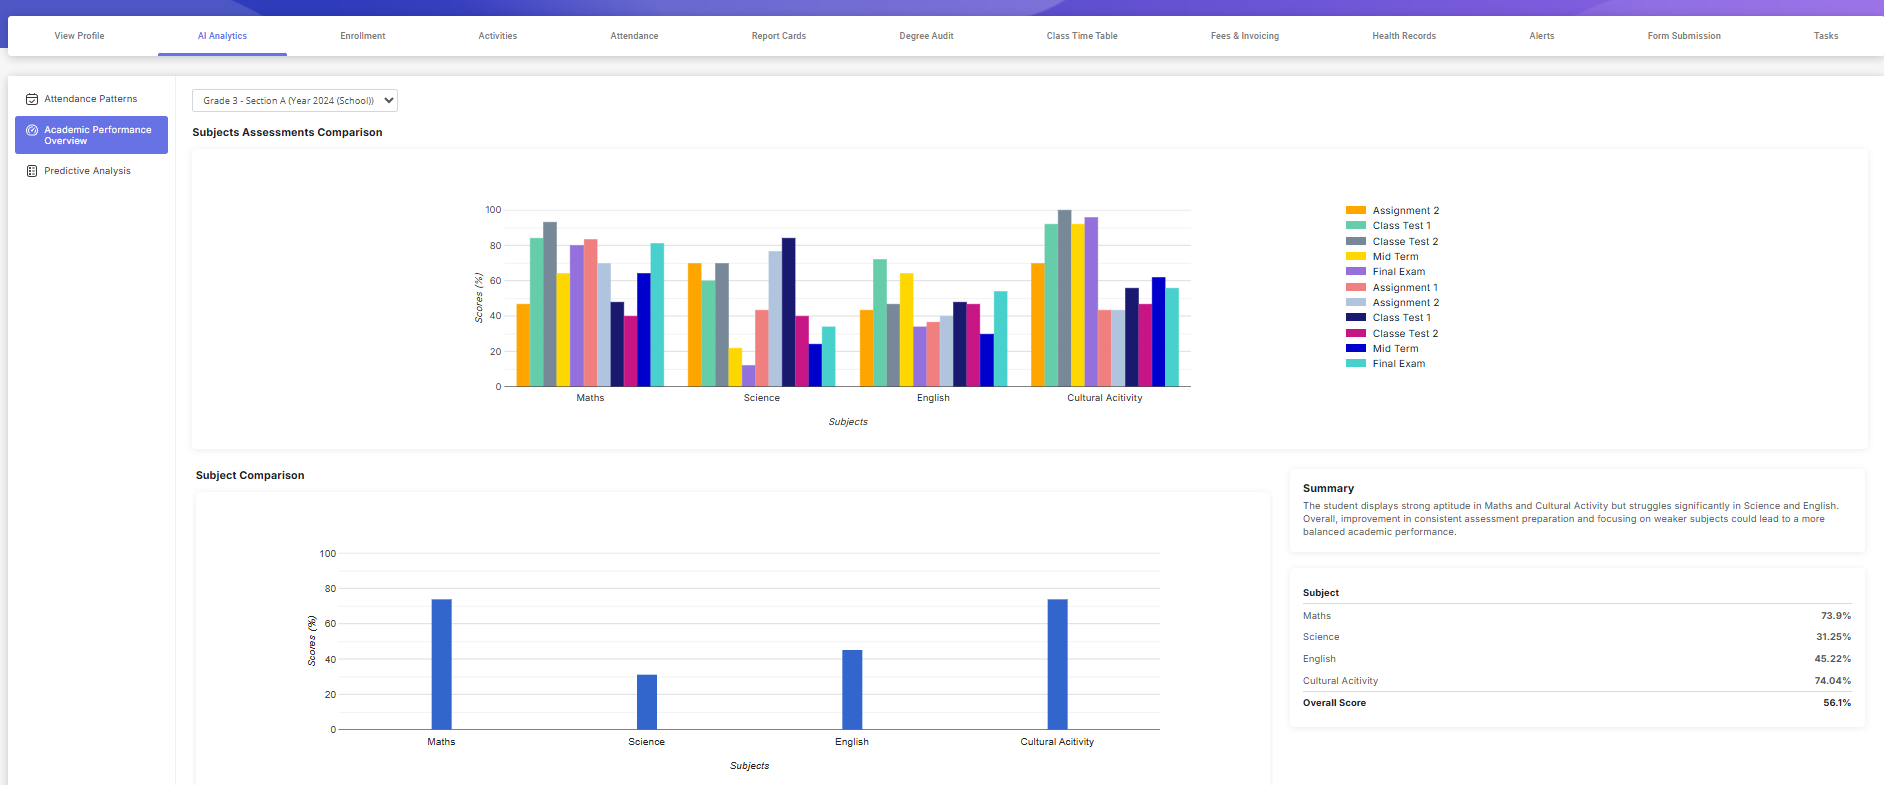The width and height of the screenshot is (1884, 785).
Task: Click the turquoise Final Exam legend swatch
Action: [x=1355, y=363]
